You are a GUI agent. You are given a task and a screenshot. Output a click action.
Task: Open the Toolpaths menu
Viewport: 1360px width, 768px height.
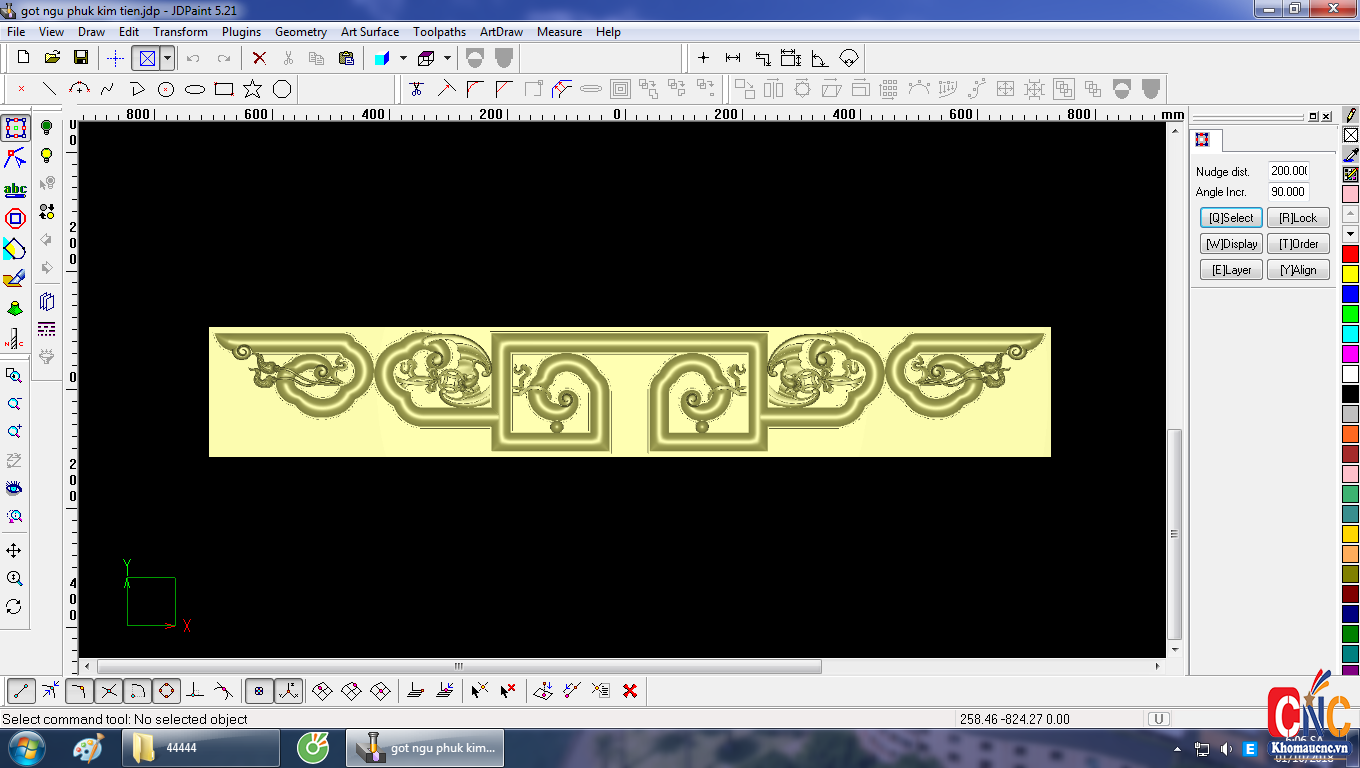(x=439, y=32)
